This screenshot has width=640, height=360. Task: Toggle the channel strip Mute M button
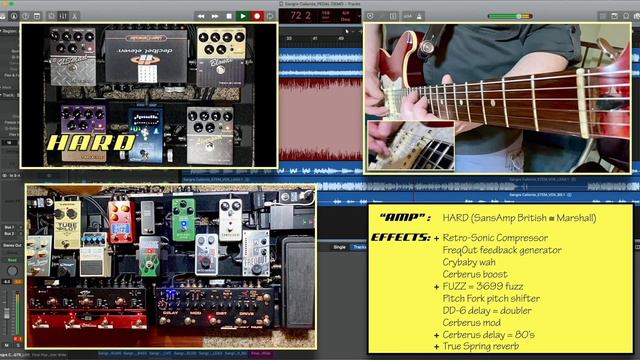point(6,345)
